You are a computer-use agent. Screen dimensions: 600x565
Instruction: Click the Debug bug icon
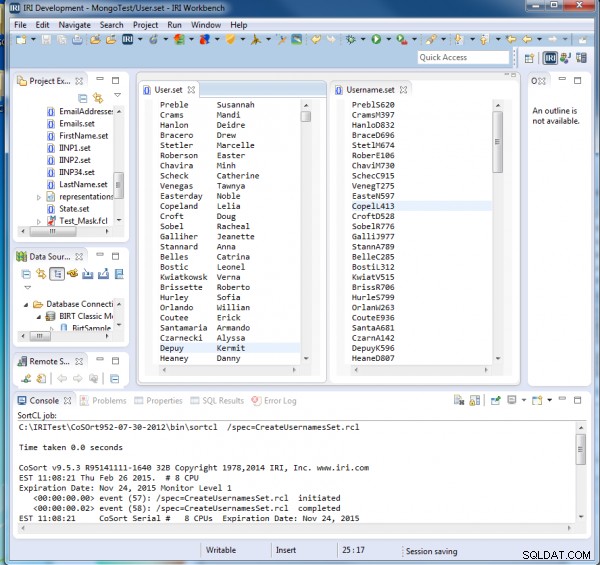coord(351,39)
